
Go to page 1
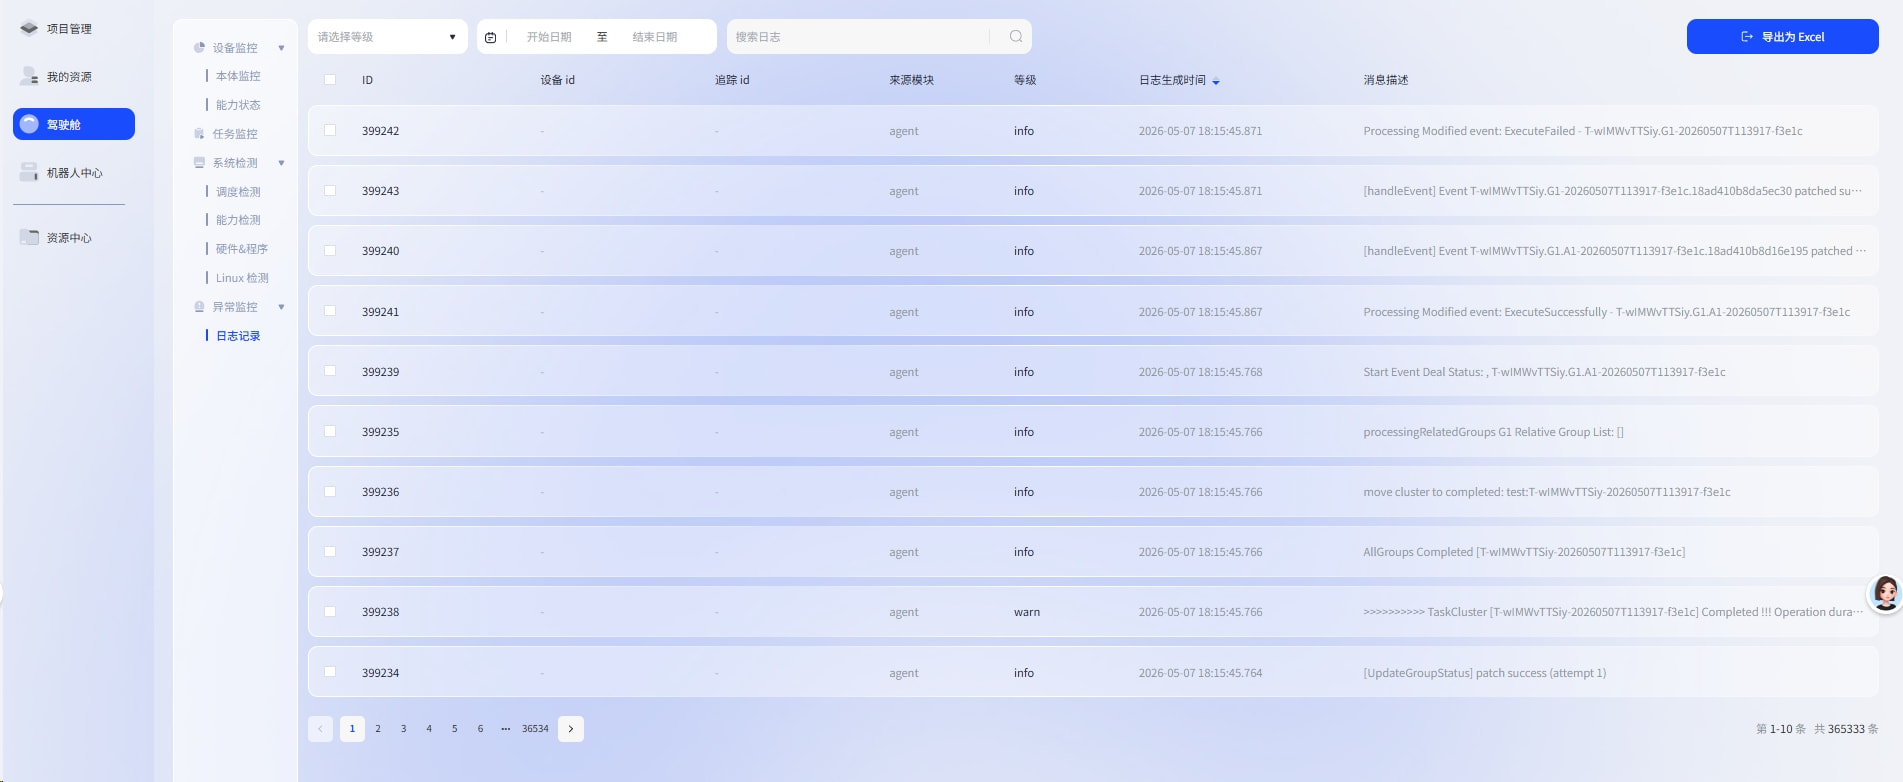point(352,728)
